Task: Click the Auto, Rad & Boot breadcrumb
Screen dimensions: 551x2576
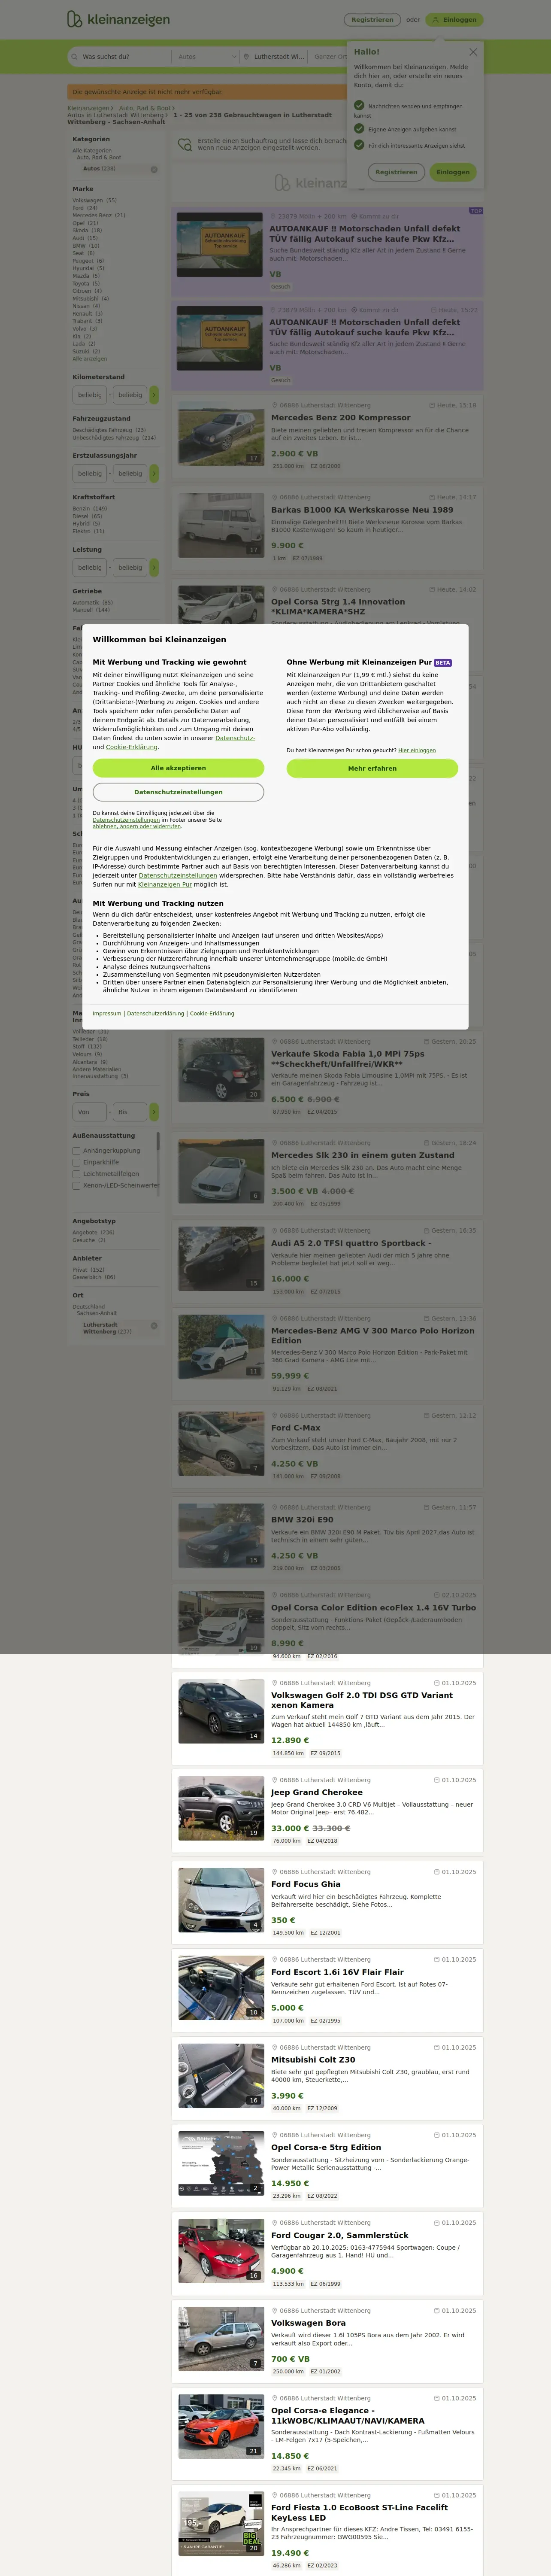Action: click(144, 108)
